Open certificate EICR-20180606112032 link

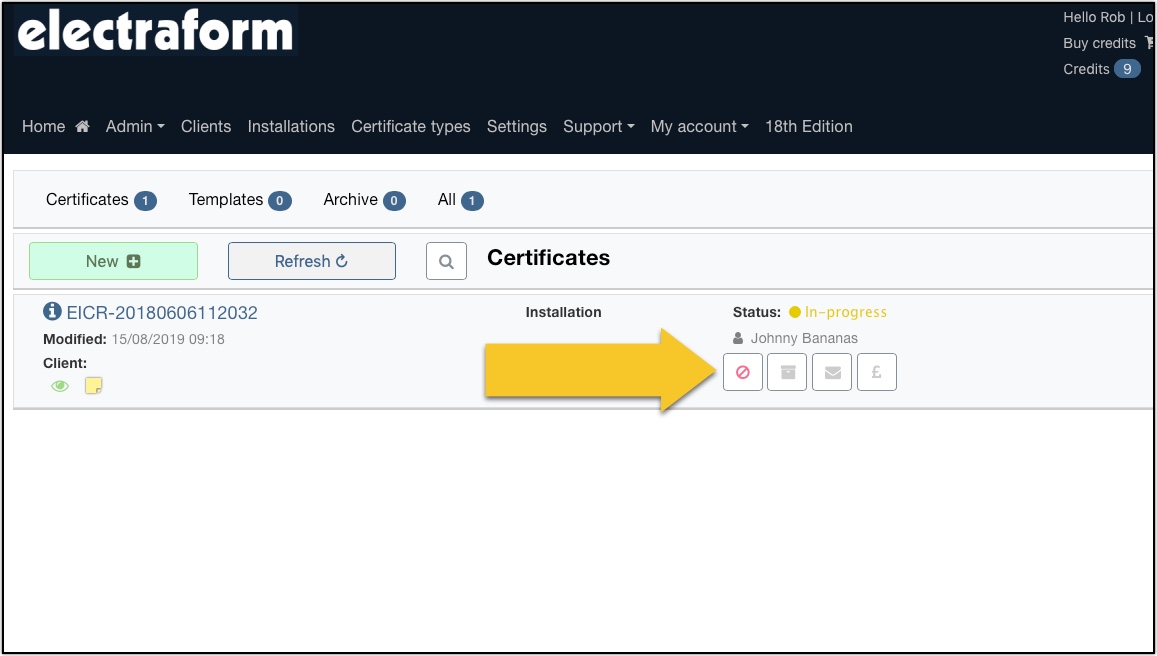pyautogui.click(x=162, y=313)
